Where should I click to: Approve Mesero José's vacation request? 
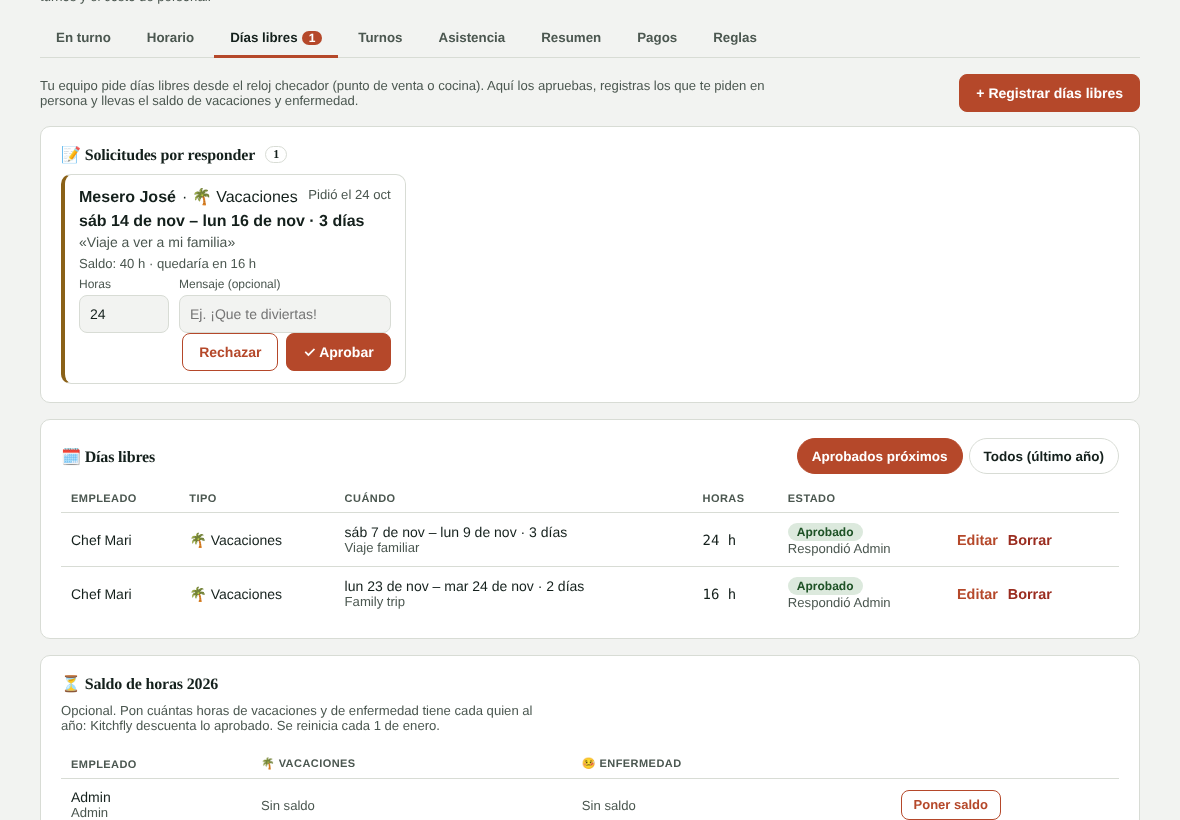[339, 352]
